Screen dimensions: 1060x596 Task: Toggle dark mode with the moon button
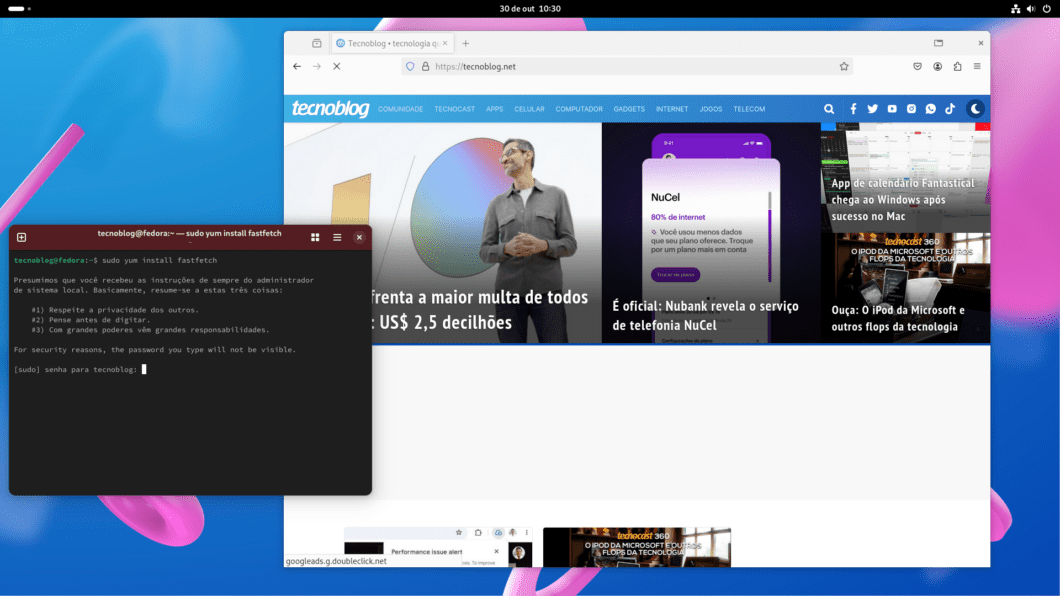(976, 109)
